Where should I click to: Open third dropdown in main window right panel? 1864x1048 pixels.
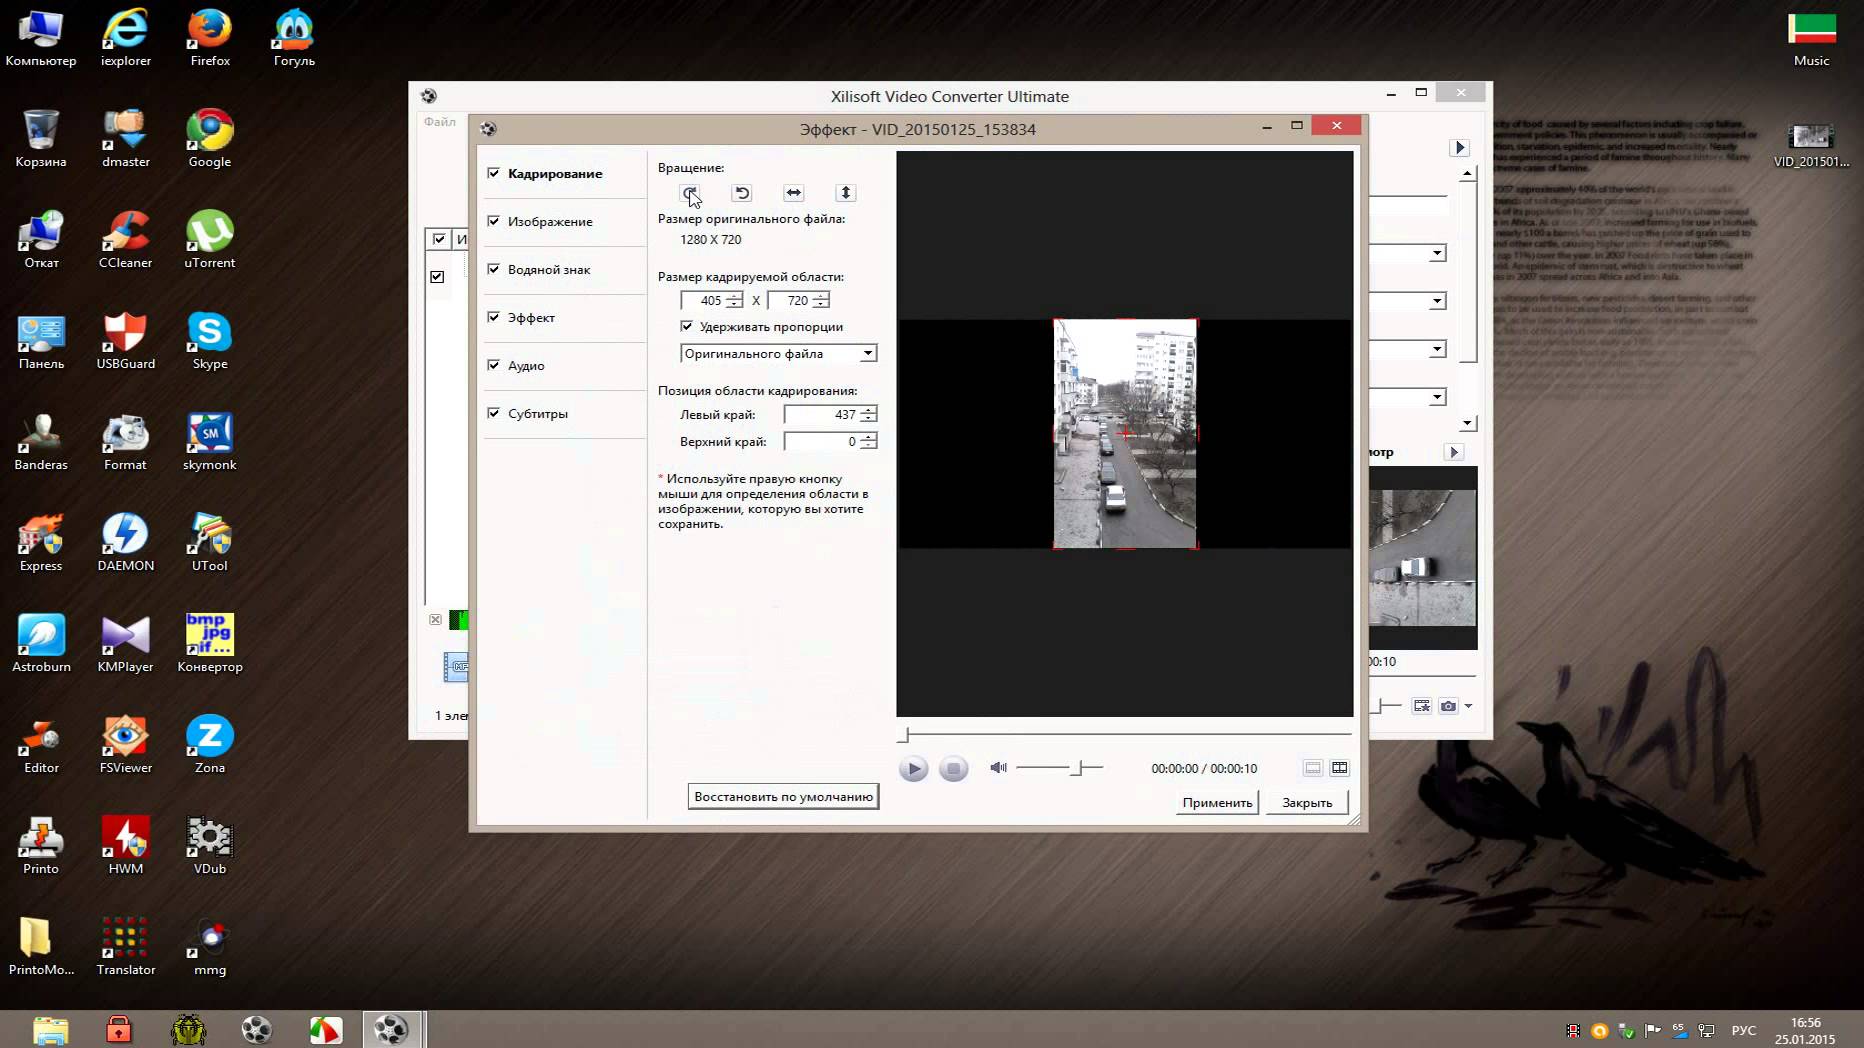pyautogui.click(x=1437, y=349)
